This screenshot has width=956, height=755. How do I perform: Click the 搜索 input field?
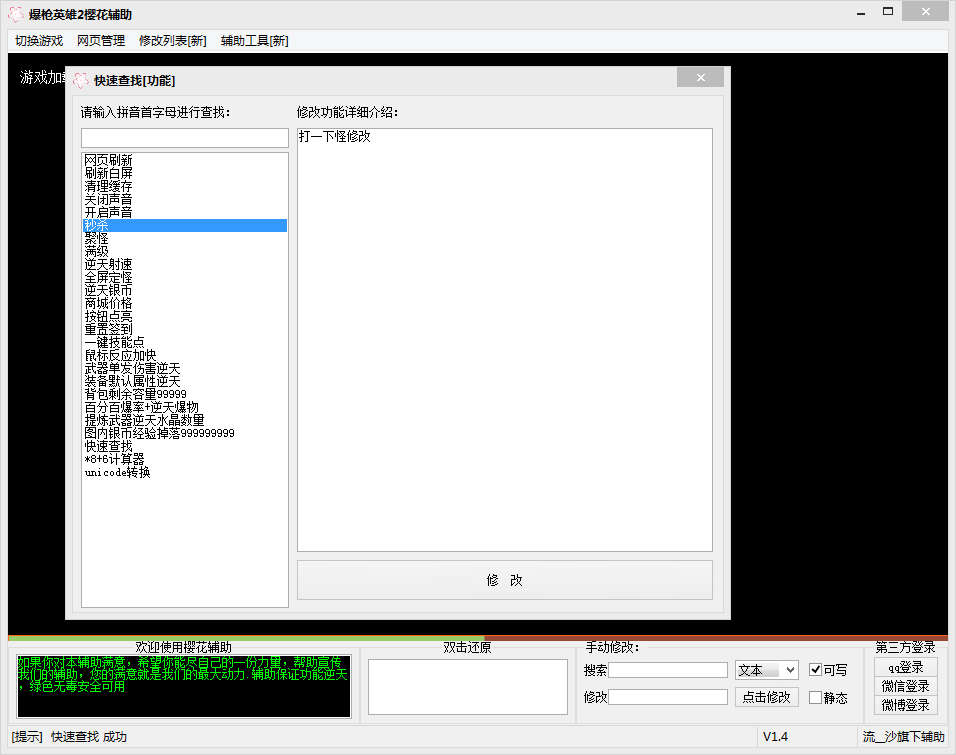tap(668, 670)
